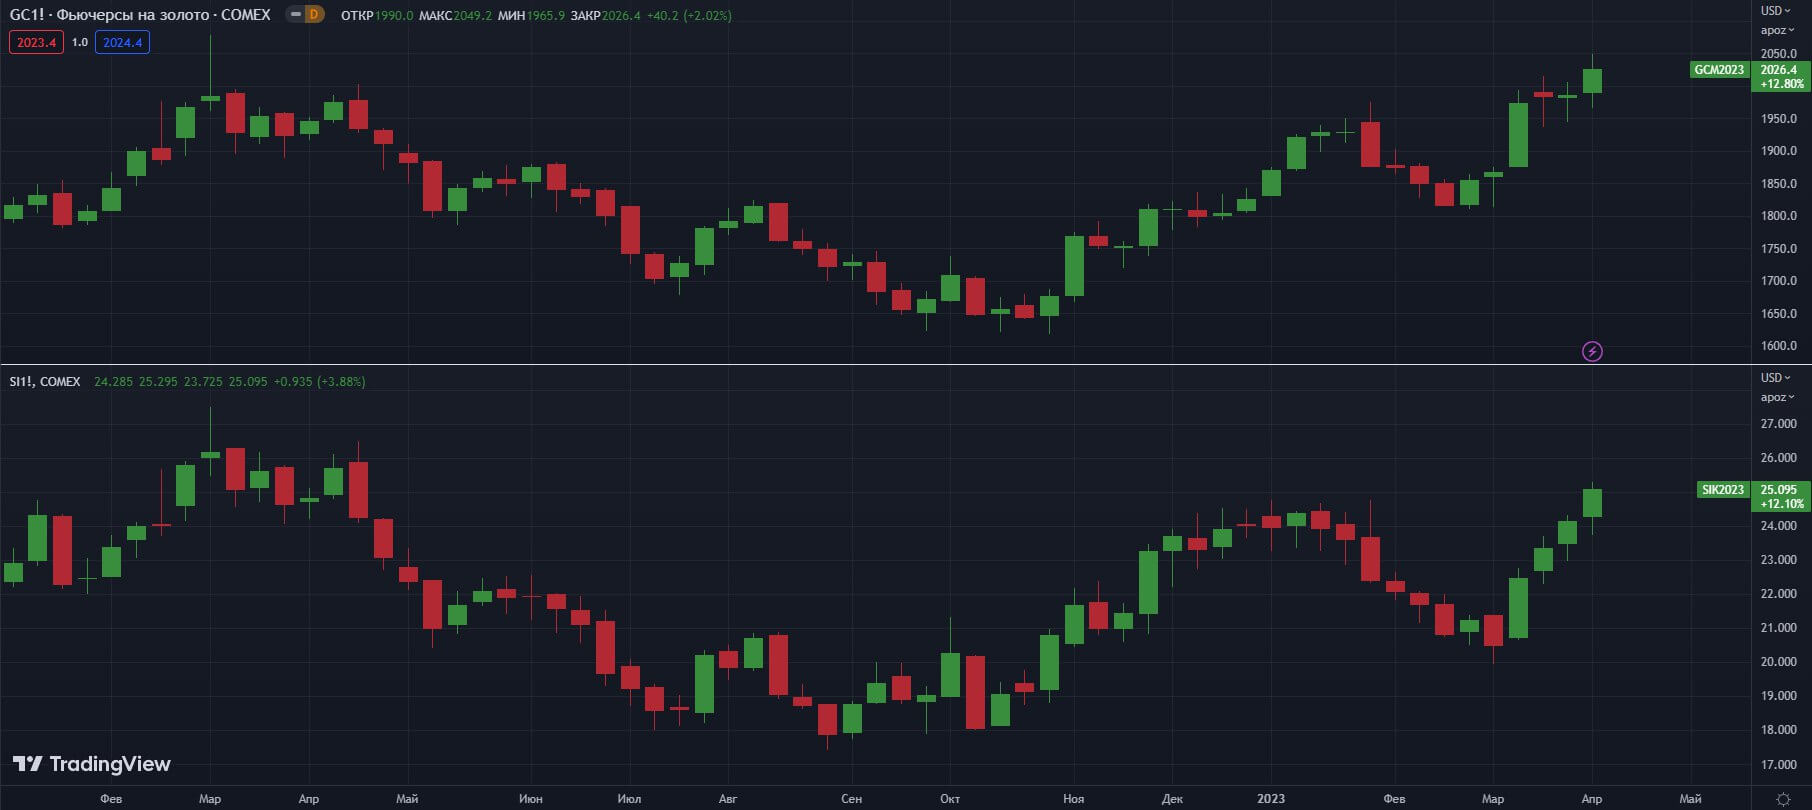
Task: Click the GC1! gold futures COMEX title
Action: pos(140,15)
